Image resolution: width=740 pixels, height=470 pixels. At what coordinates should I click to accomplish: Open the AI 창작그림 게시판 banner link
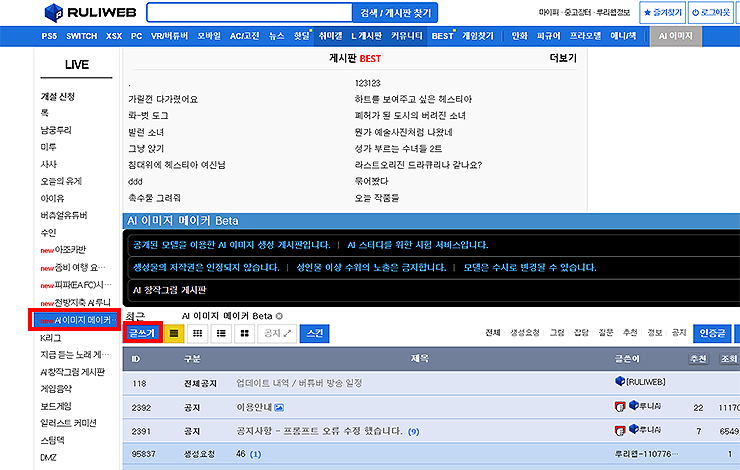click(x=169, y=290)
